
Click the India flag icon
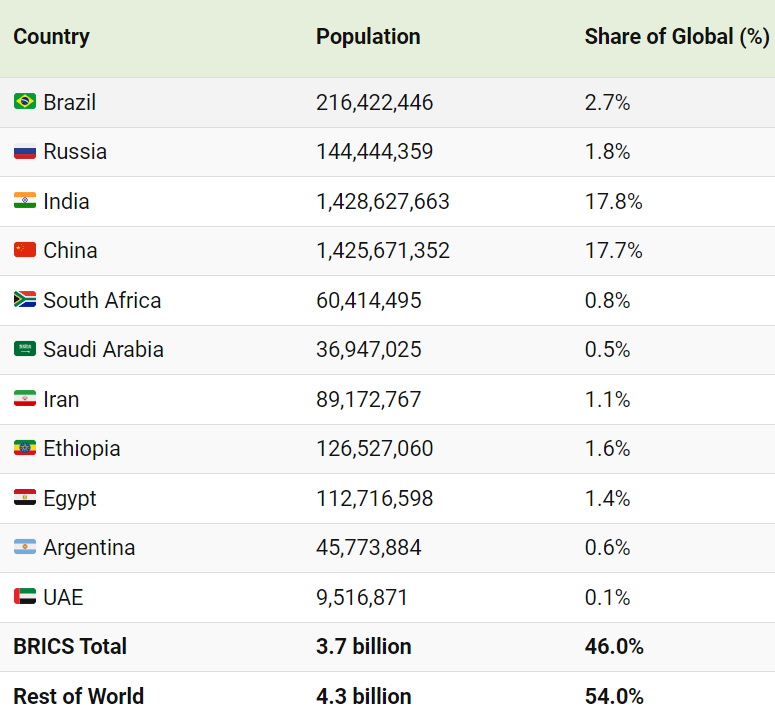tap(25, 201)
